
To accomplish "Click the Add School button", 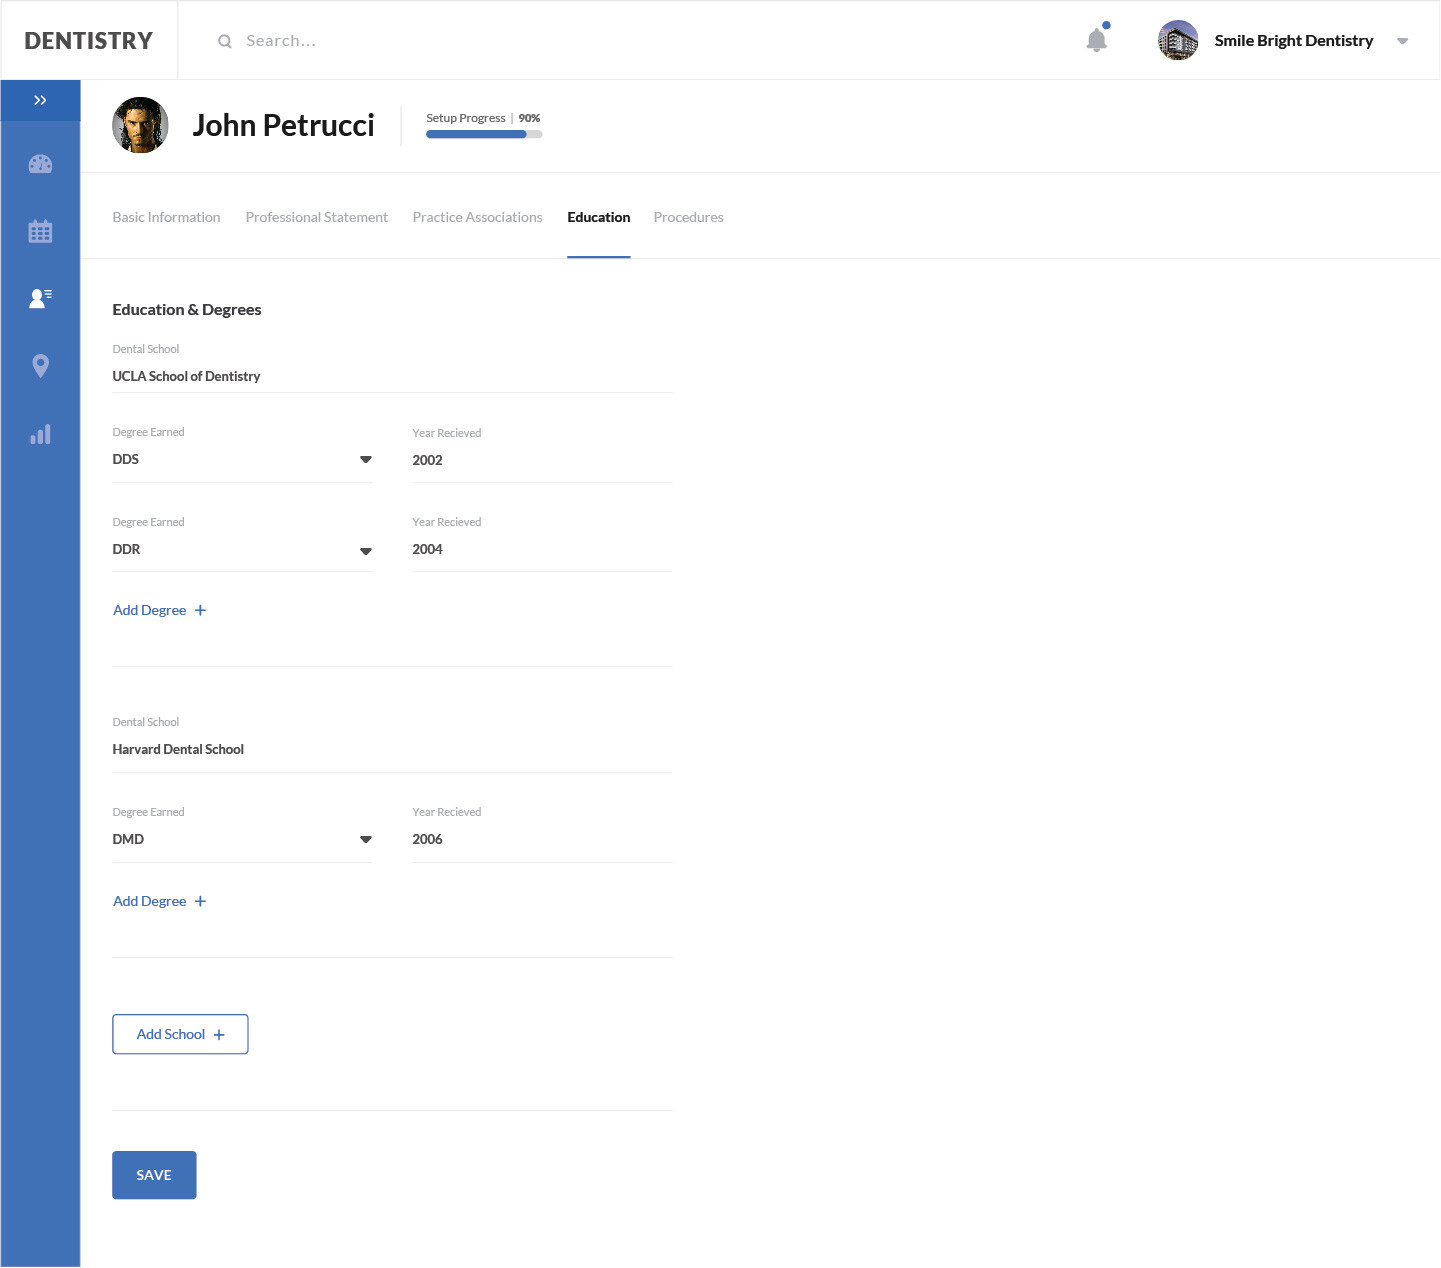I will point(180,1034).
